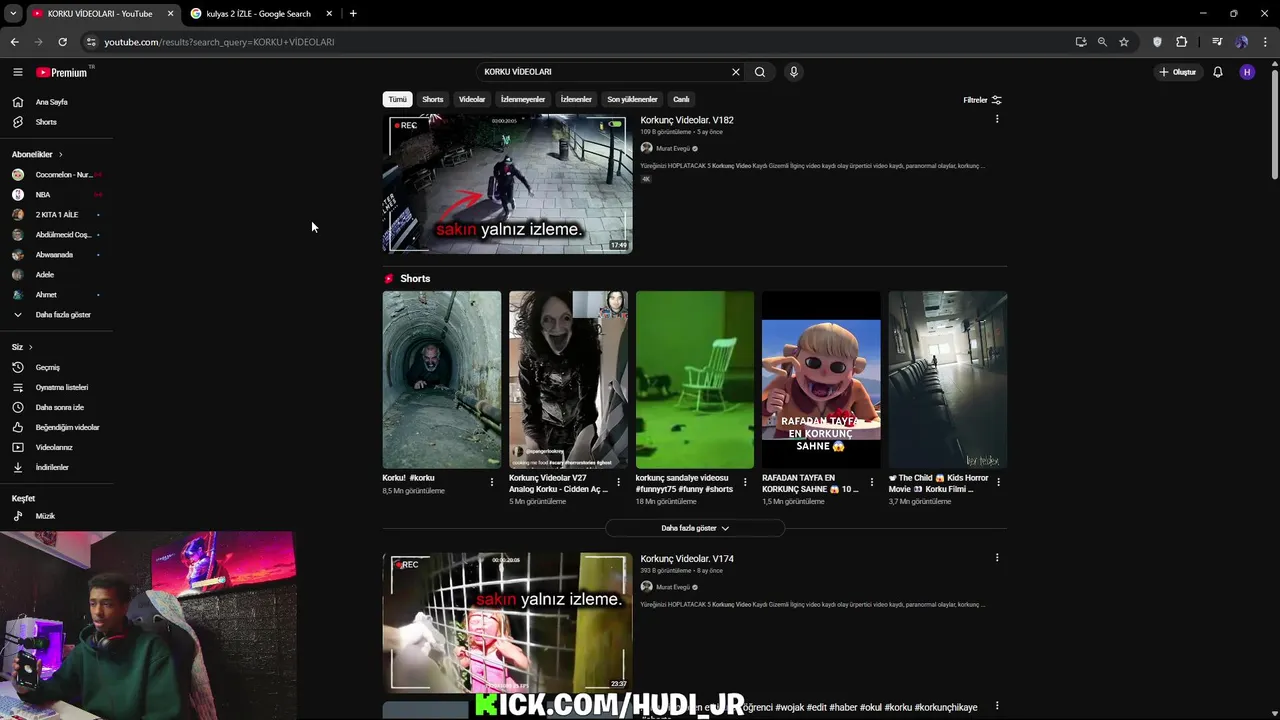Open the Abwaanada subscription channel
This screenshot has height=720, width=1280.
click(x=56, y=255)
